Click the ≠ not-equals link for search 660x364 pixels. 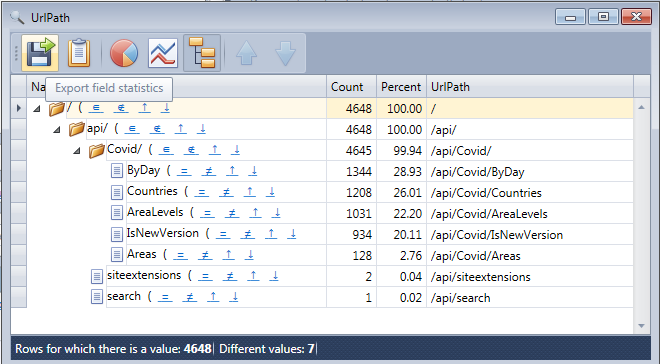click(x=190, y=297)
